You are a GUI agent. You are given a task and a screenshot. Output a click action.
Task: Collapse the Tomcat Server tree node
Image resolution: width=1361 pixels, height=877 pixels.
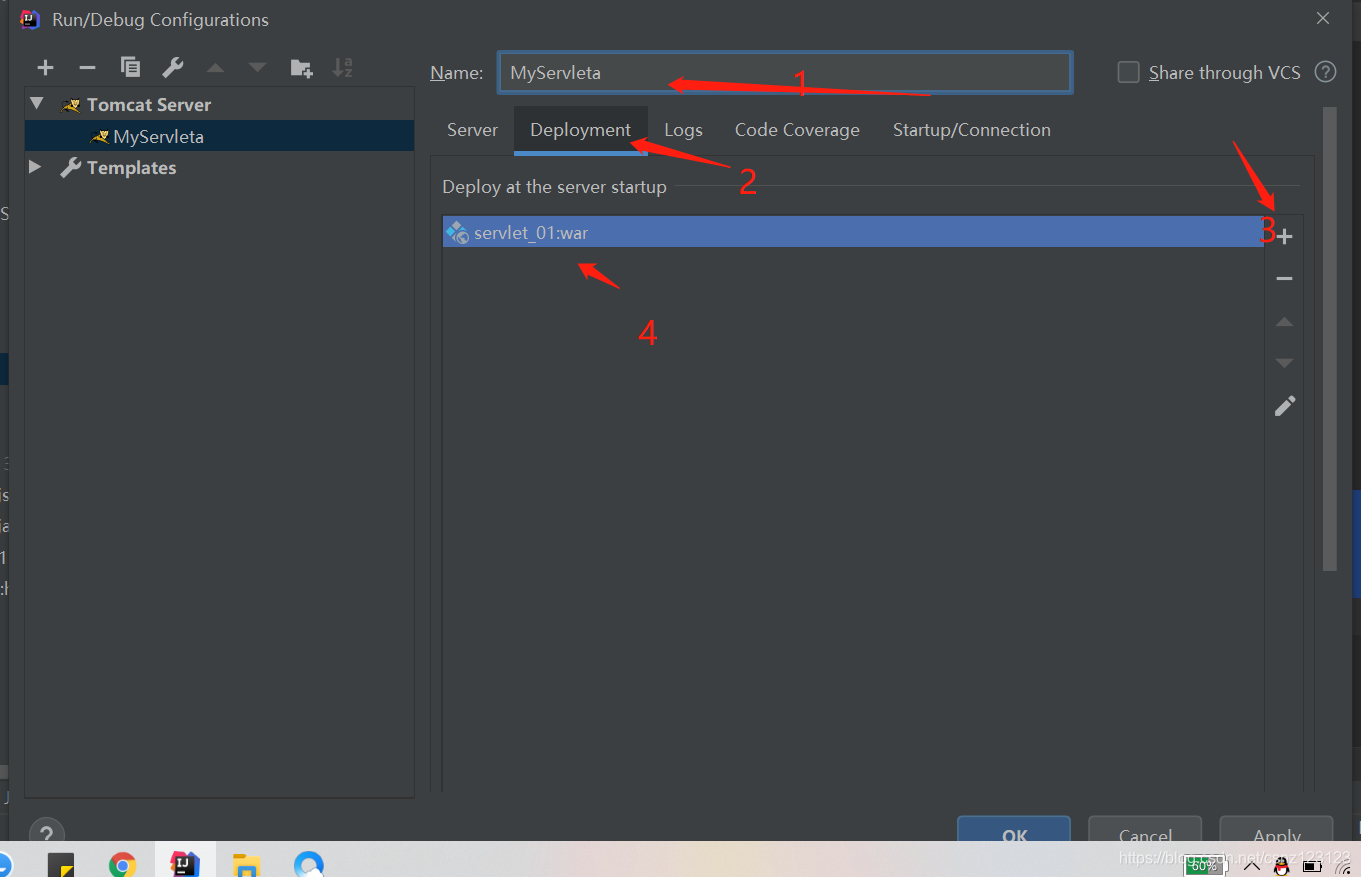37,104
